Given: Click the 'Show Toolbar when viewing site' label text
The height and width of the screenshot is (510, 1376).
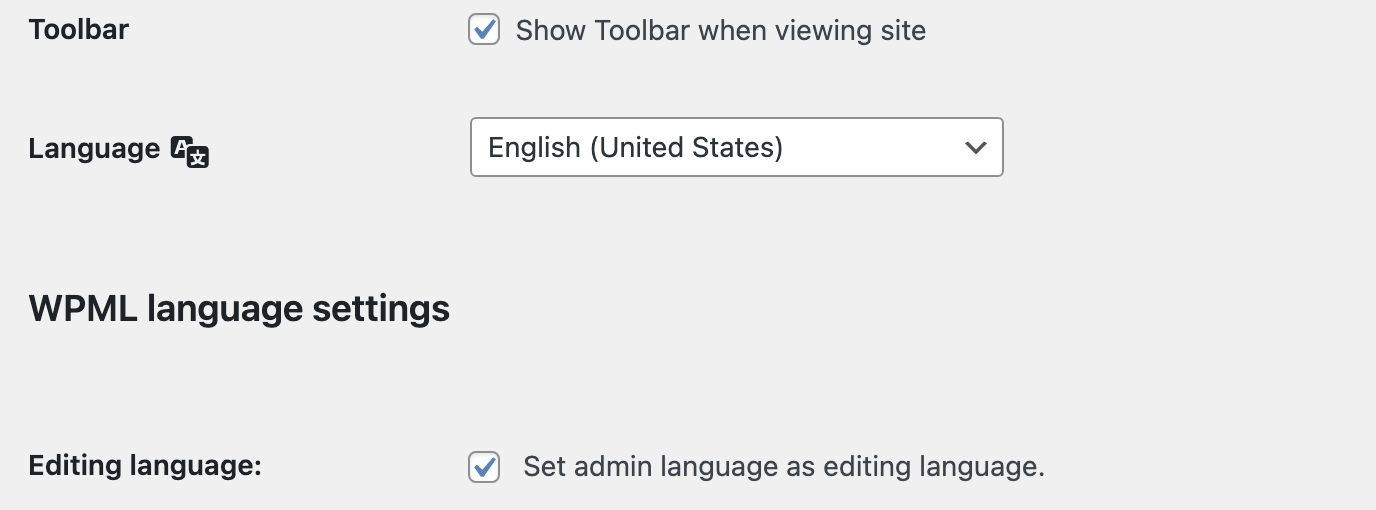Looking at the screenshot, I should 721,31.
